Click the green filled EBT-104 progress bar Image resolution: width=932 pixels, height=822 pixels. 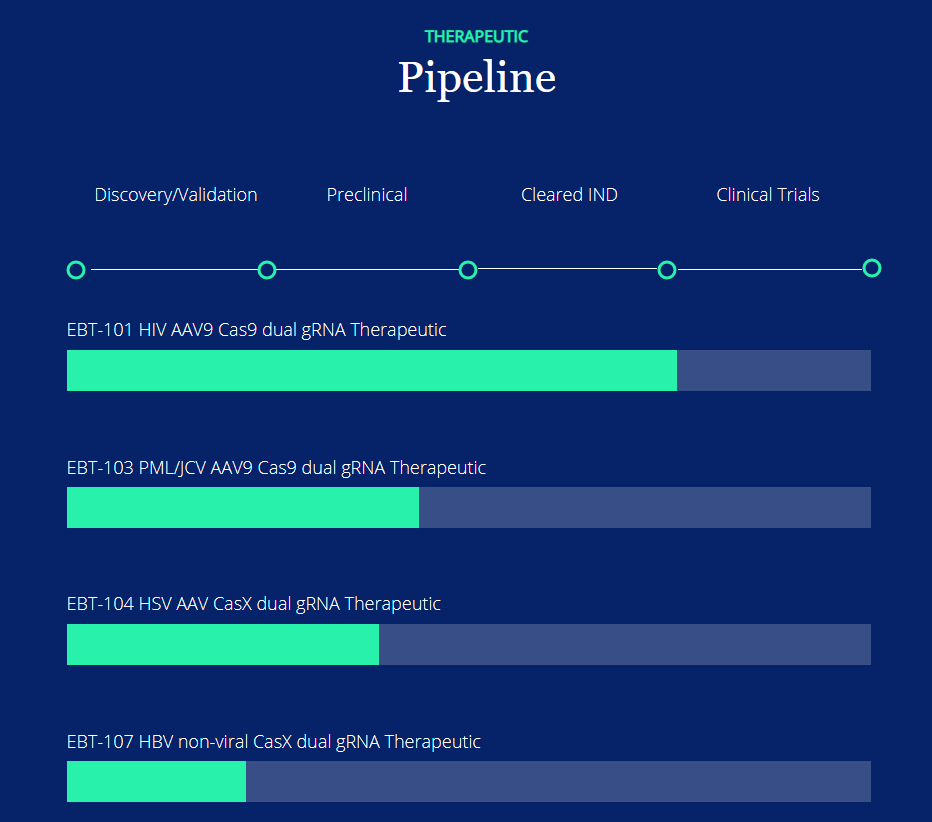223,645
